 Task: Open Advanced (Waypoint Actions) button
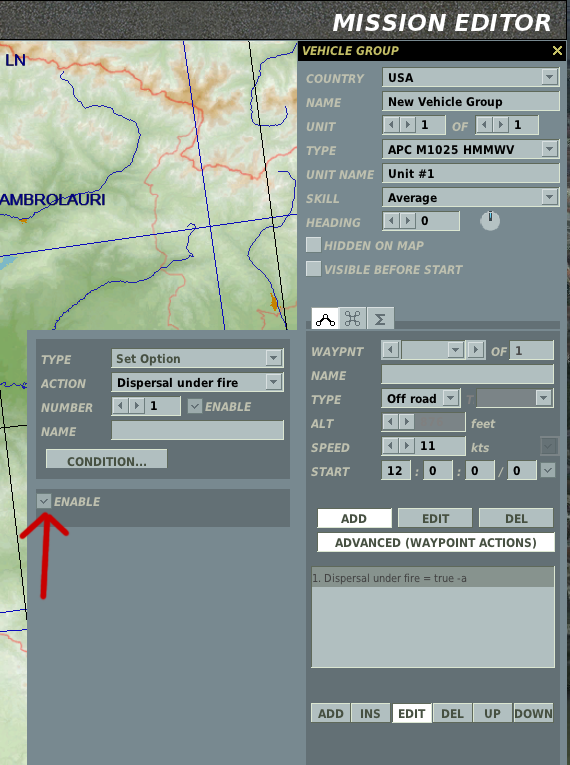pos(436,543)
